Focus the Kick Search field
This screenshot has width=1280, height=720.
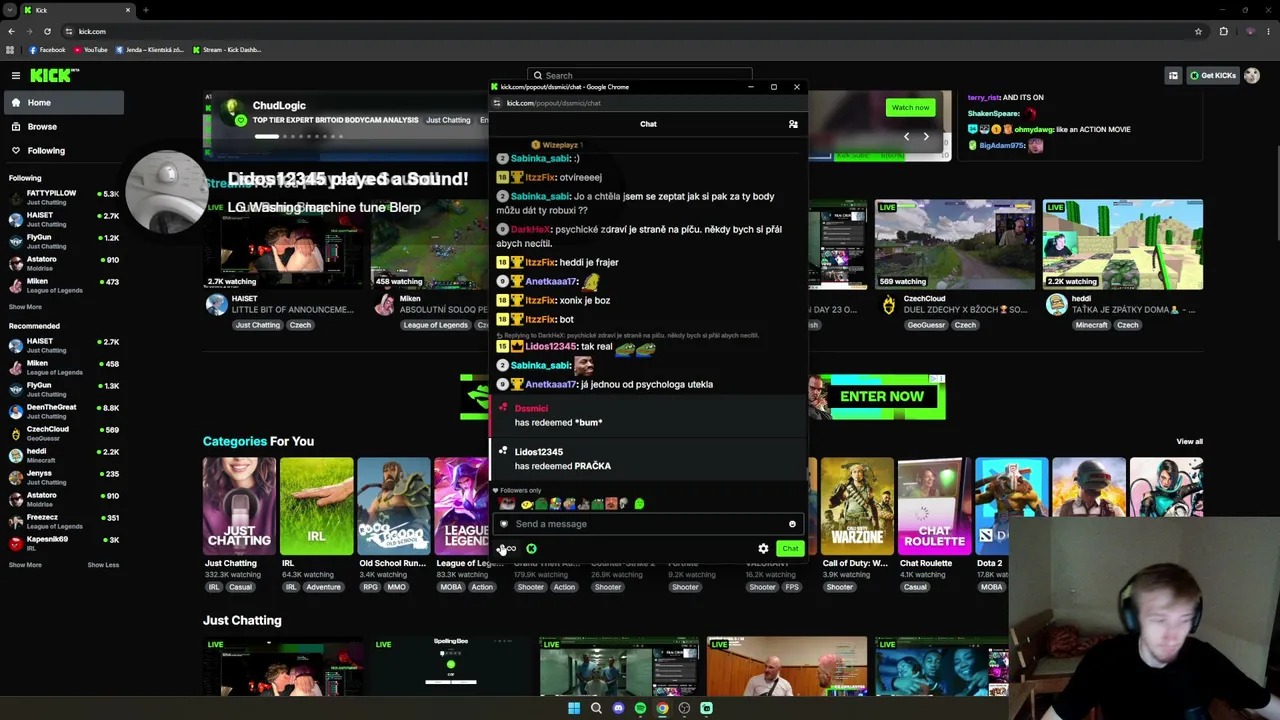coord(640,75)
